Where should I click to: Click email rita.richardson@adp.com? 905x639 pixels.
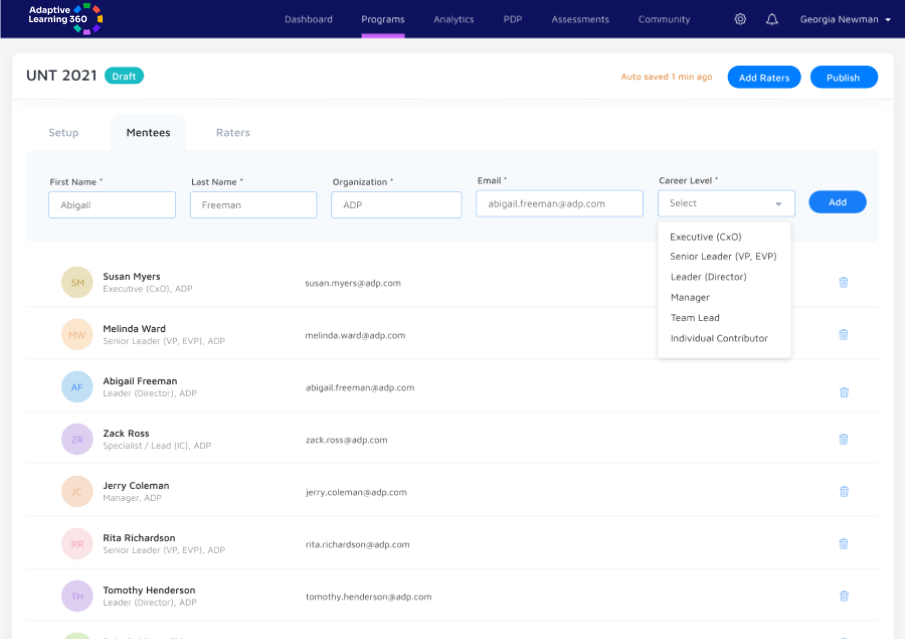pos(357,544)
